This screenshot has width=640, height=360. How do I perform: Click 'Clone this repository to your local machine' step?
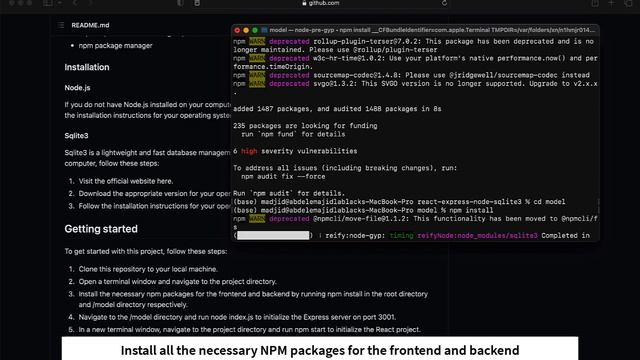(148, 269)
